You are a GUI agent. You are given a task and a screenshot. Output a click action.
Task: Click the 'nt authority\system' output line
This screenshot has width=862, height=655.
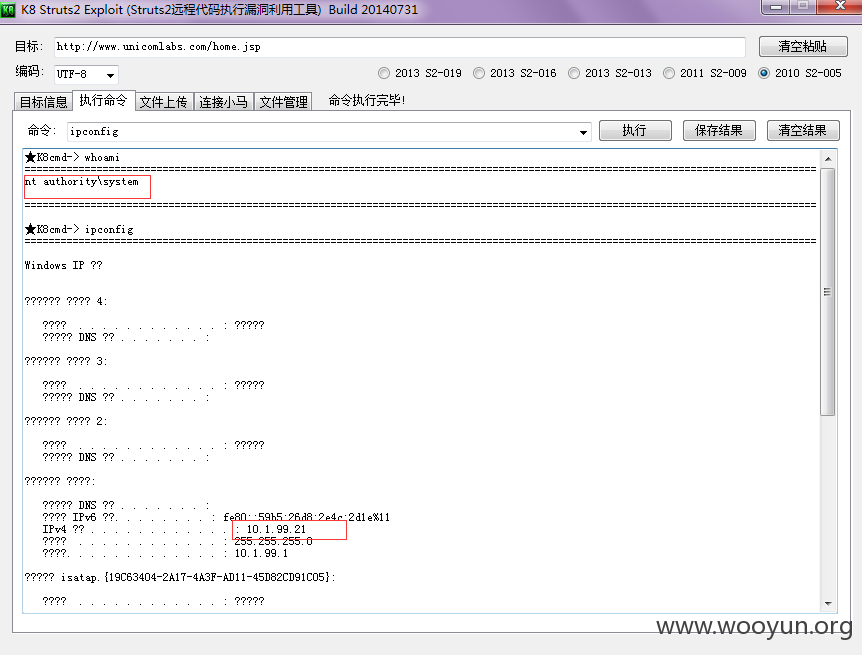click(x=82, y=181)
